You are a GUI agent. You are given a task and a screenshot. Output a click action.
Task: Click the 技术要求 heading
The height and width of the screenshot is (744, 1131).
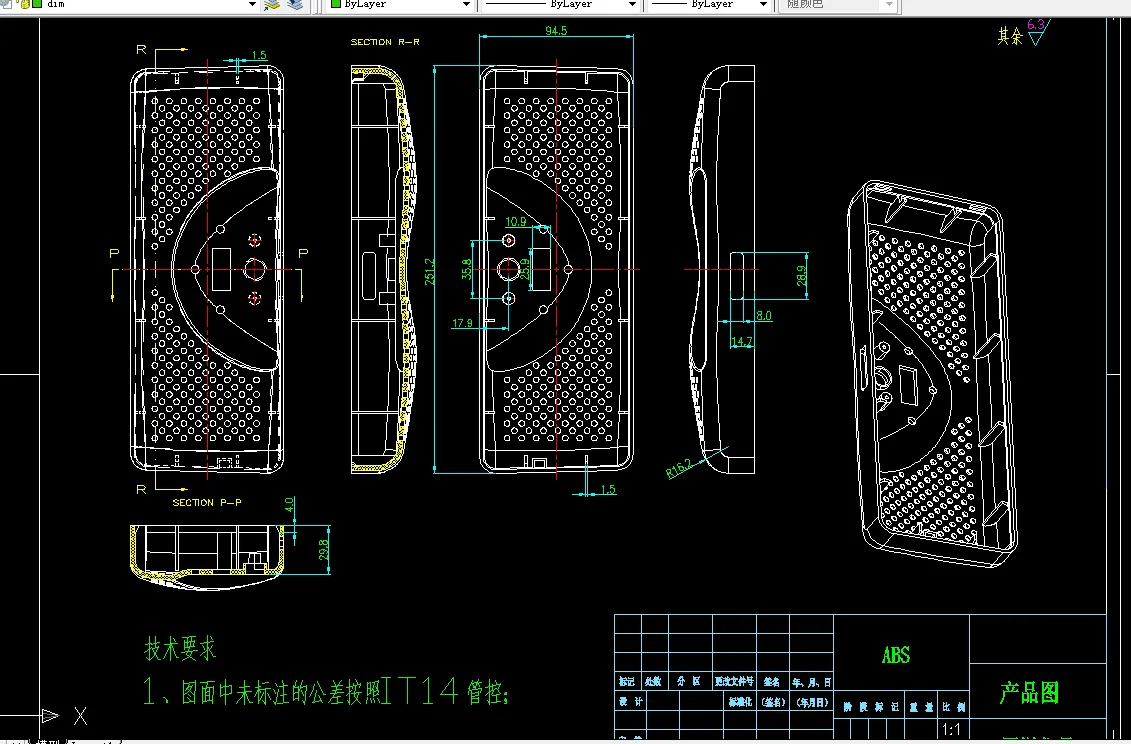tap(180, 648)
